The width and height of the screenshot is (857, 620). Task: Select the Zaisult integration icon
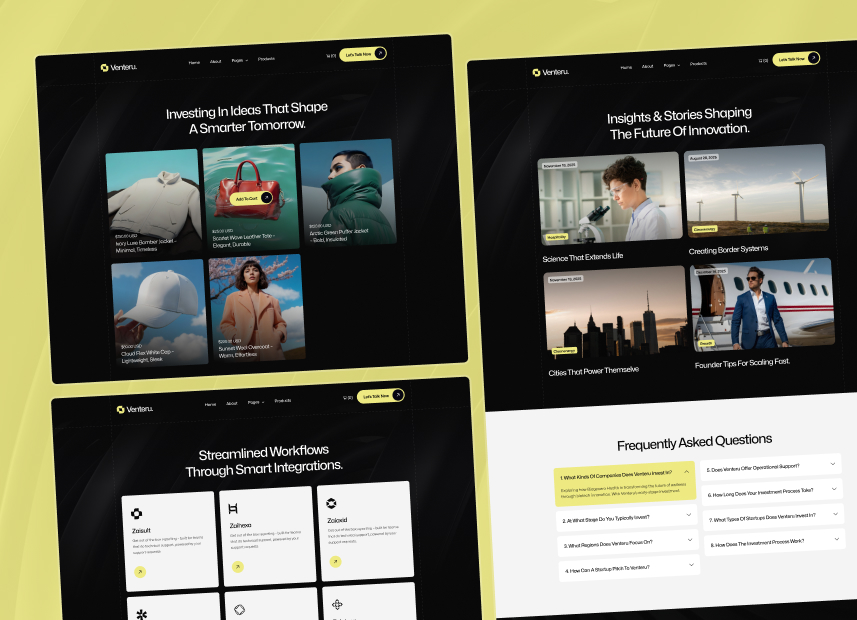137,514
